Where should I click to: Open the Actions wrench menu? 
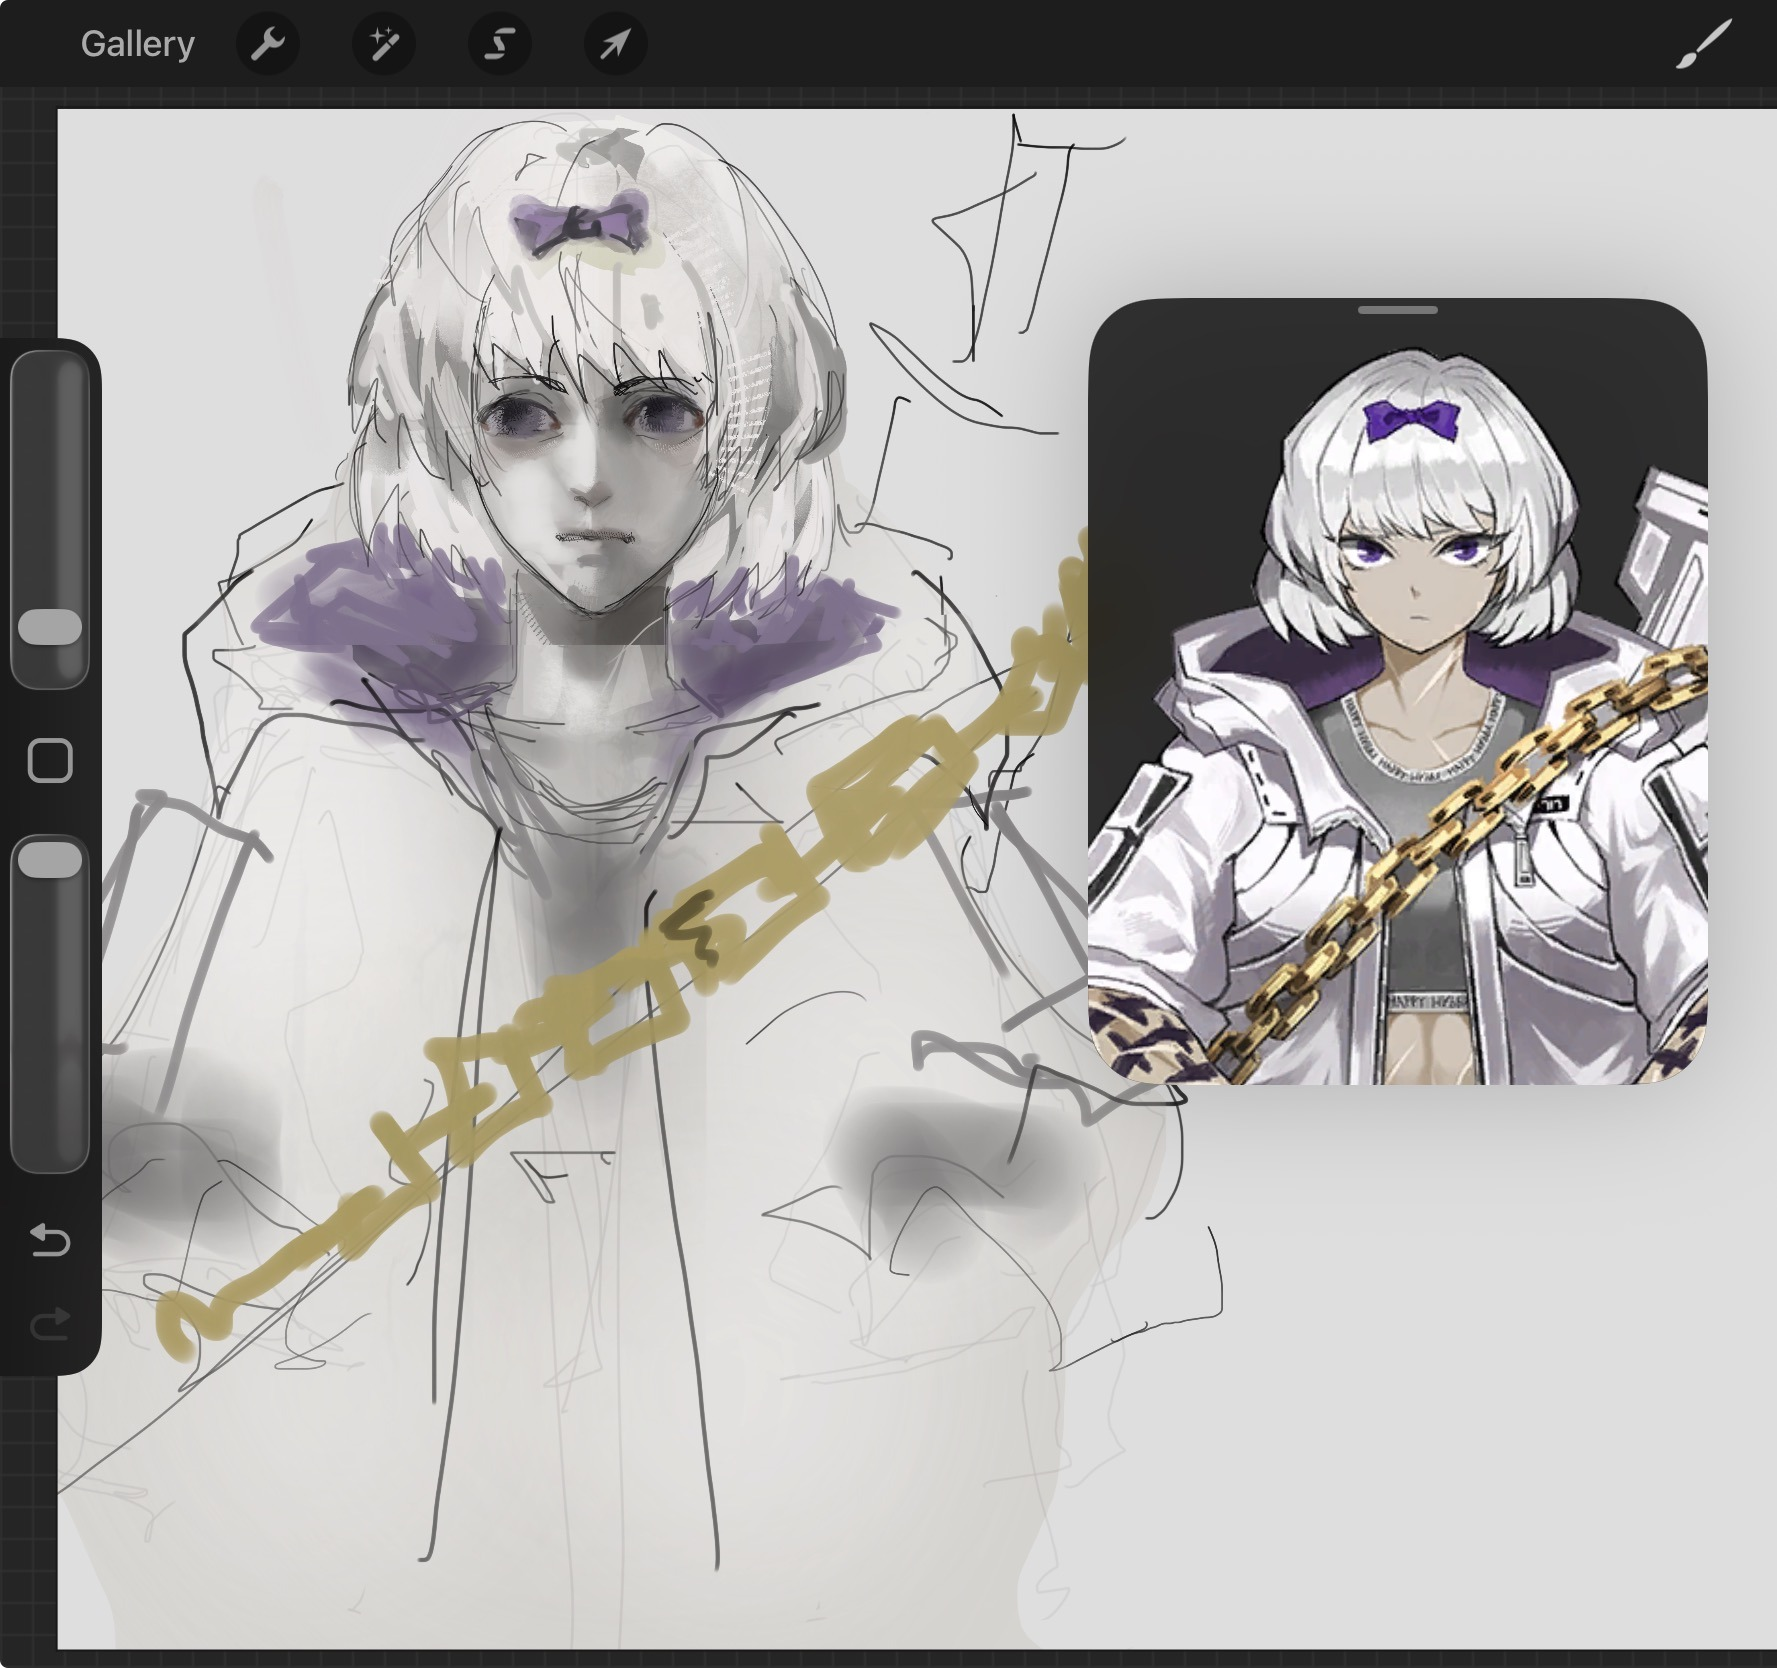pyautogui.click(x=268, y=44)
